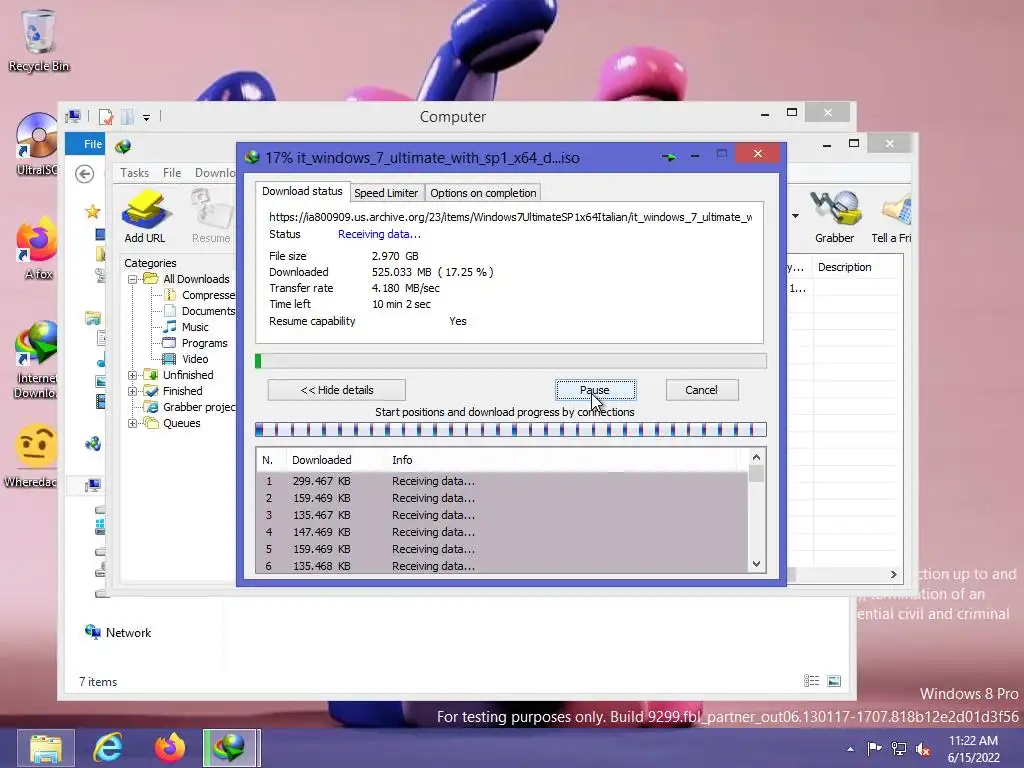This screenshot has height=768, width=1024.
Task: Collapse the All Downloads tree node
Action: (x=133, y=279)
